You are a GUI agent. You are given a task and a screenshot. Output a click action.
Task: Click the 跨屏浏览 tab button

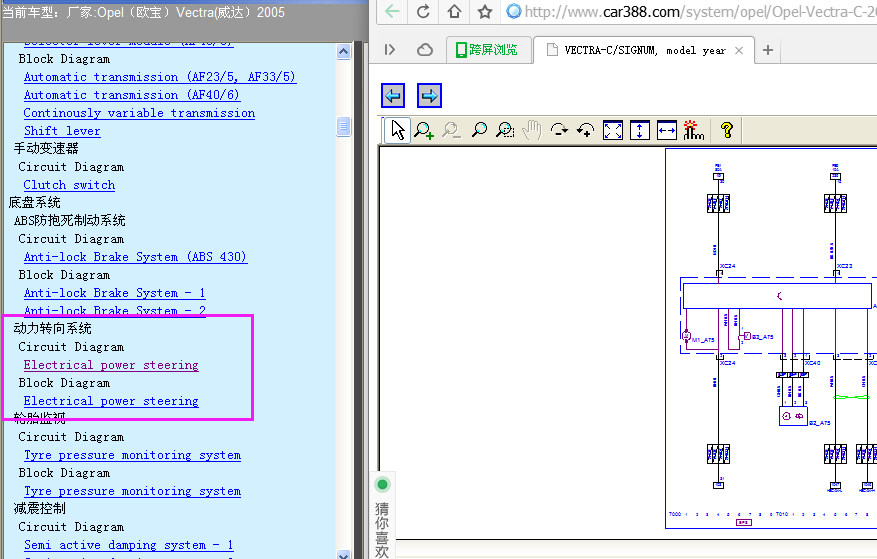click(487, 50)
